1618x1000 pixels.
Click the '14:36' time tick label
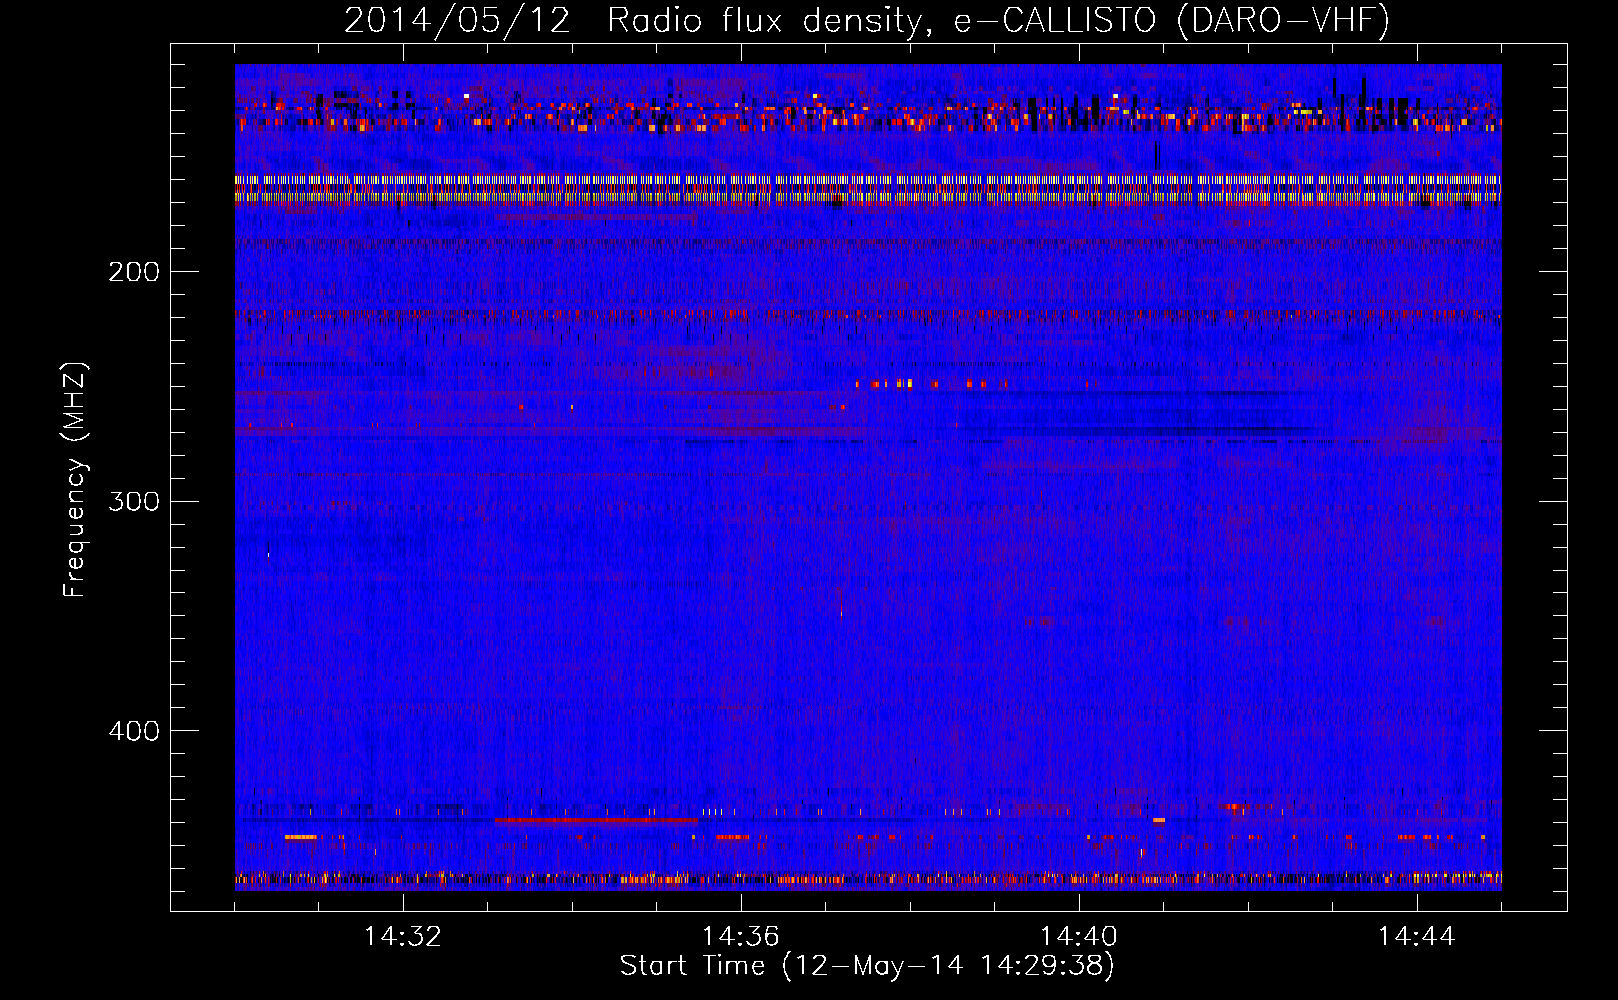point(741,937)
